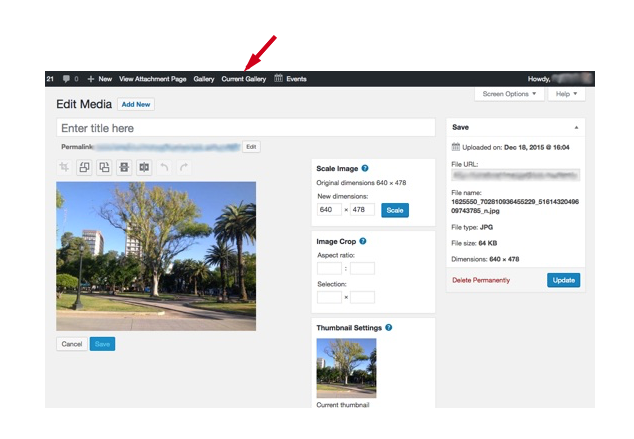Click the comments bubble icon

click(66, 79)
